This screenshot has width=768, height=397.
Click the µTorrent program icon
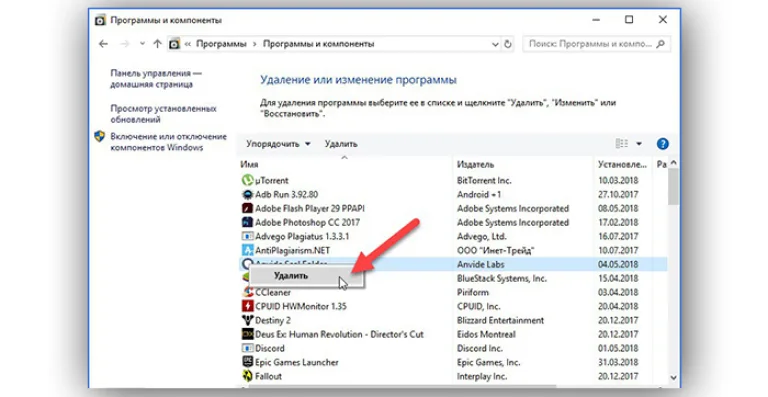point(247,181)
